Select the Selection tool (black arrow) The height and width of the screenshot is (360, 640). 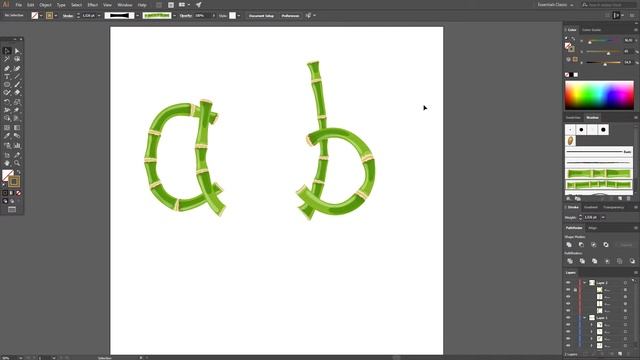[7, 51]
